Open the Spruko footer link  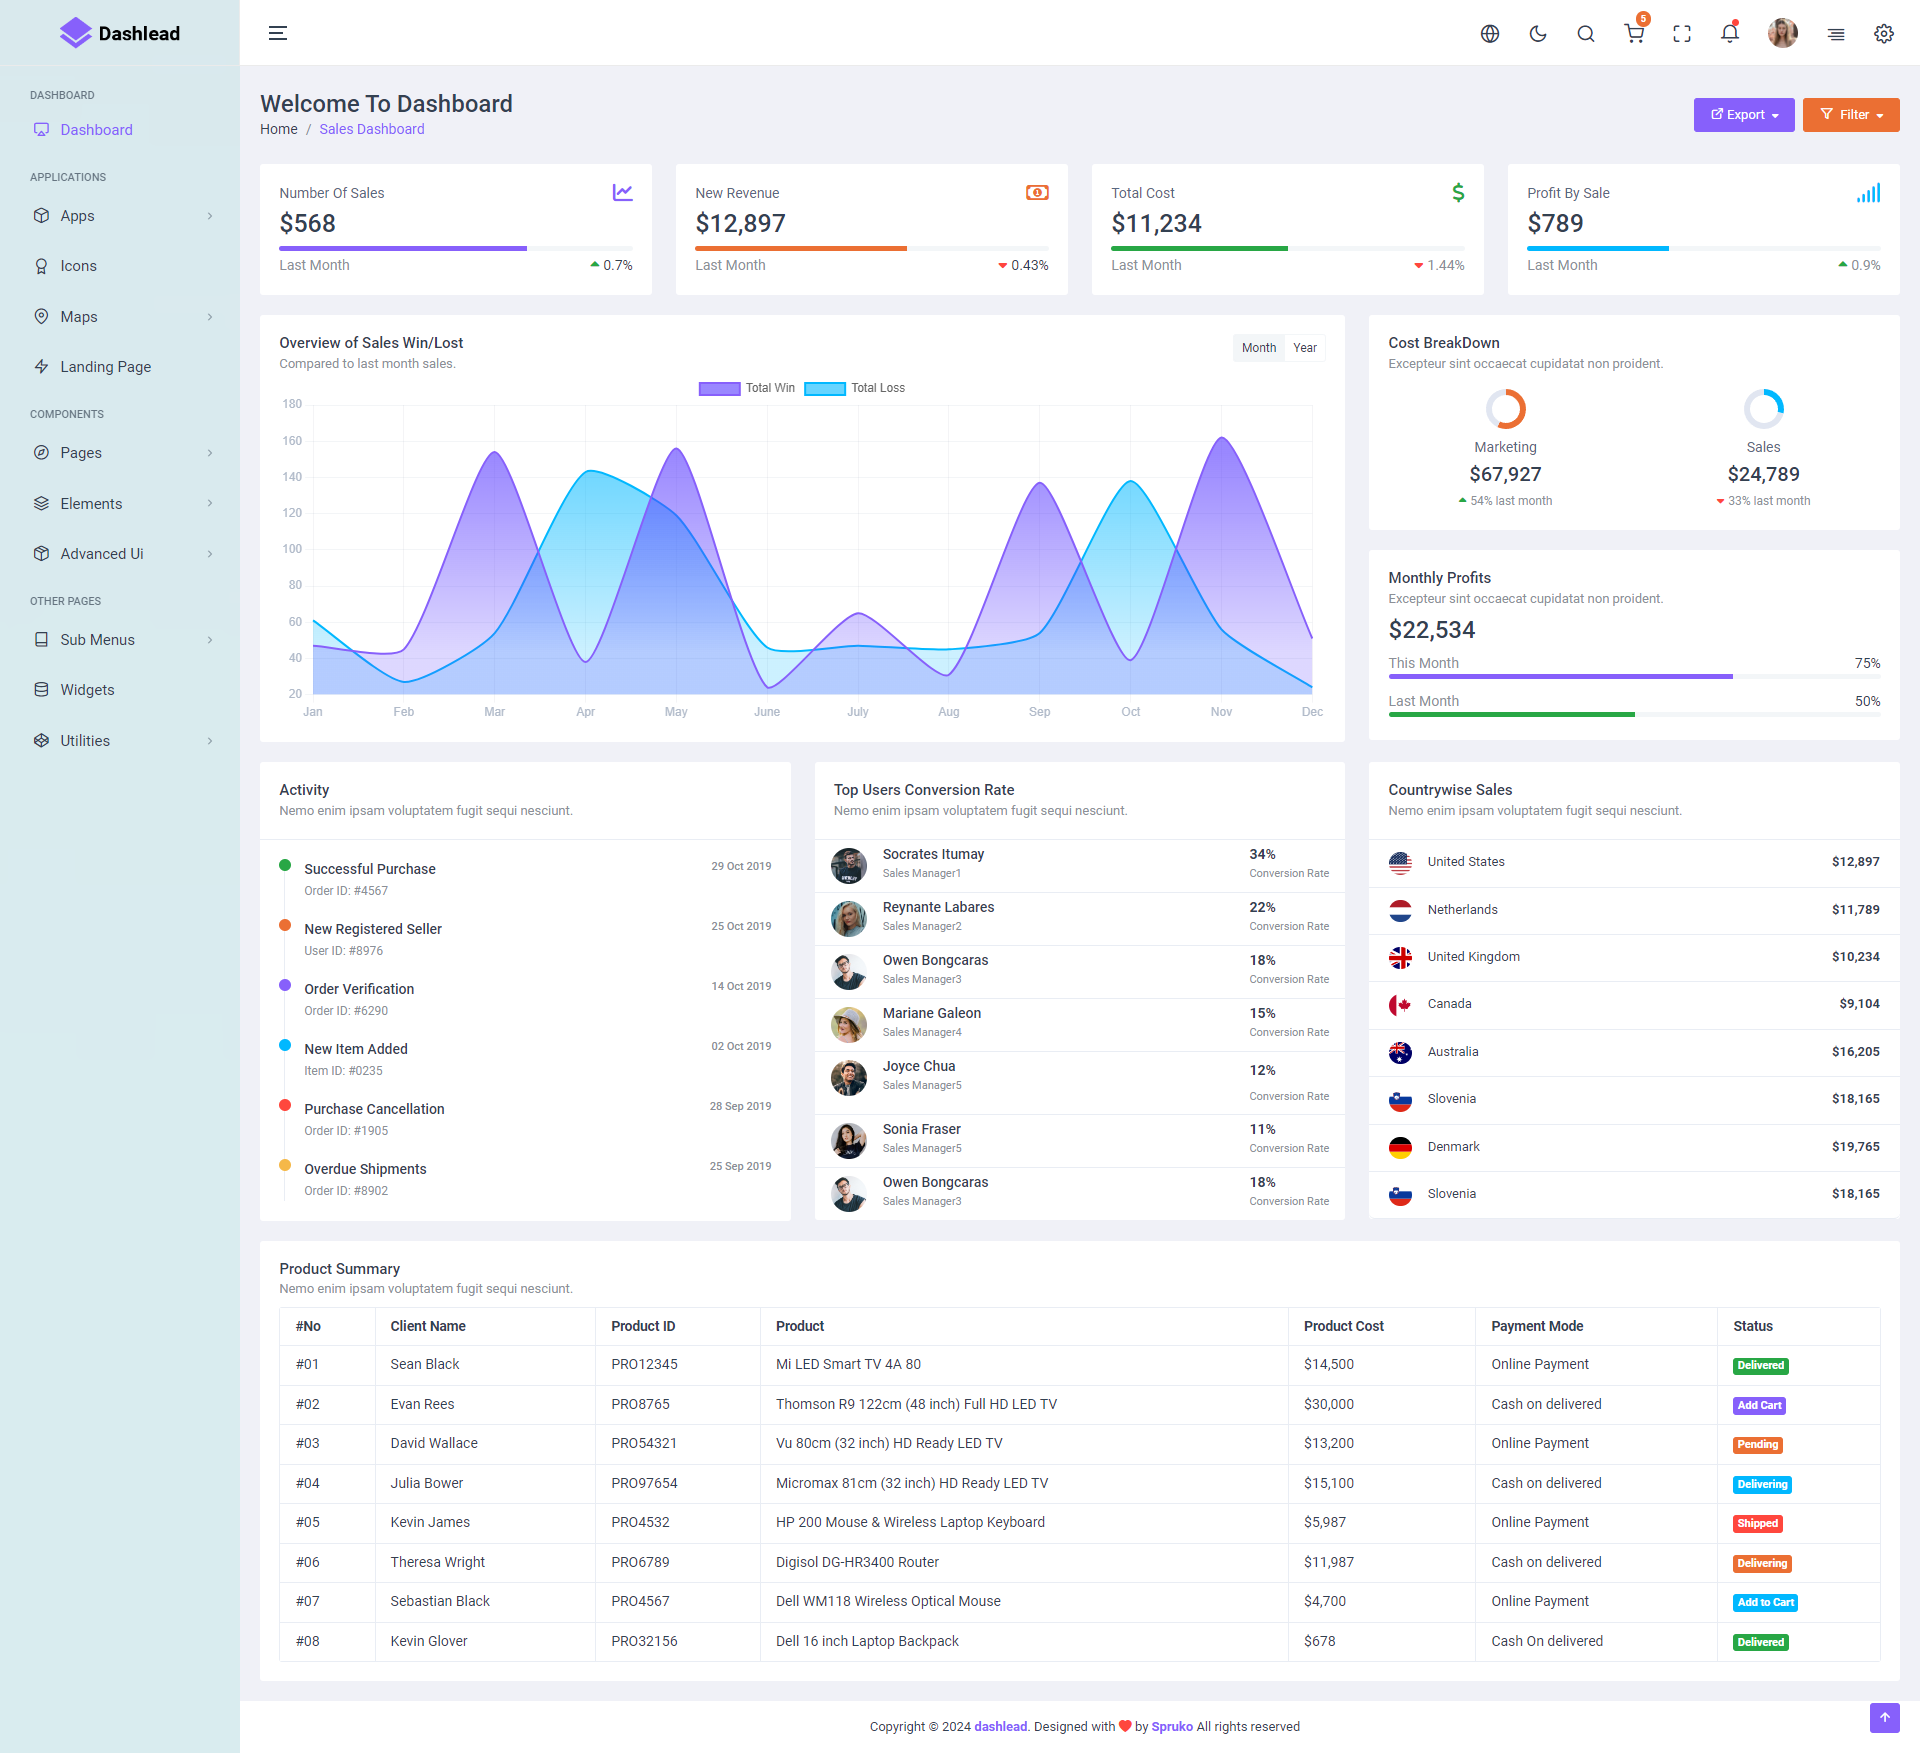tap(1172, 1727)
